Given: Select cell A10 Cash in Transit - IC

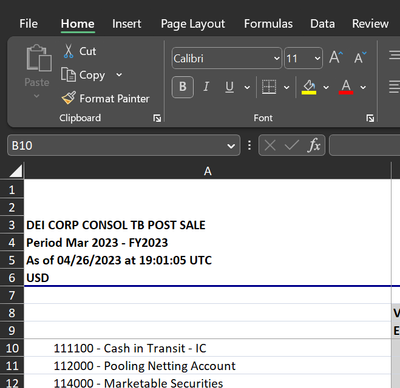Looking at the screenshot, I should [x=207, y=348].
